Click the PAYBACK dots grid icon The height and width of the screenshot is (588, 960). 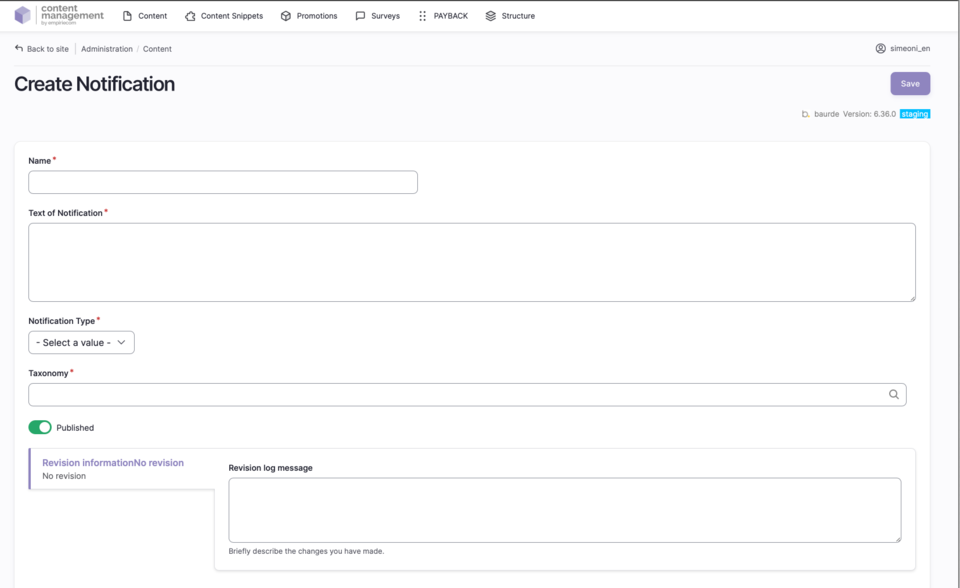[422, 16]
